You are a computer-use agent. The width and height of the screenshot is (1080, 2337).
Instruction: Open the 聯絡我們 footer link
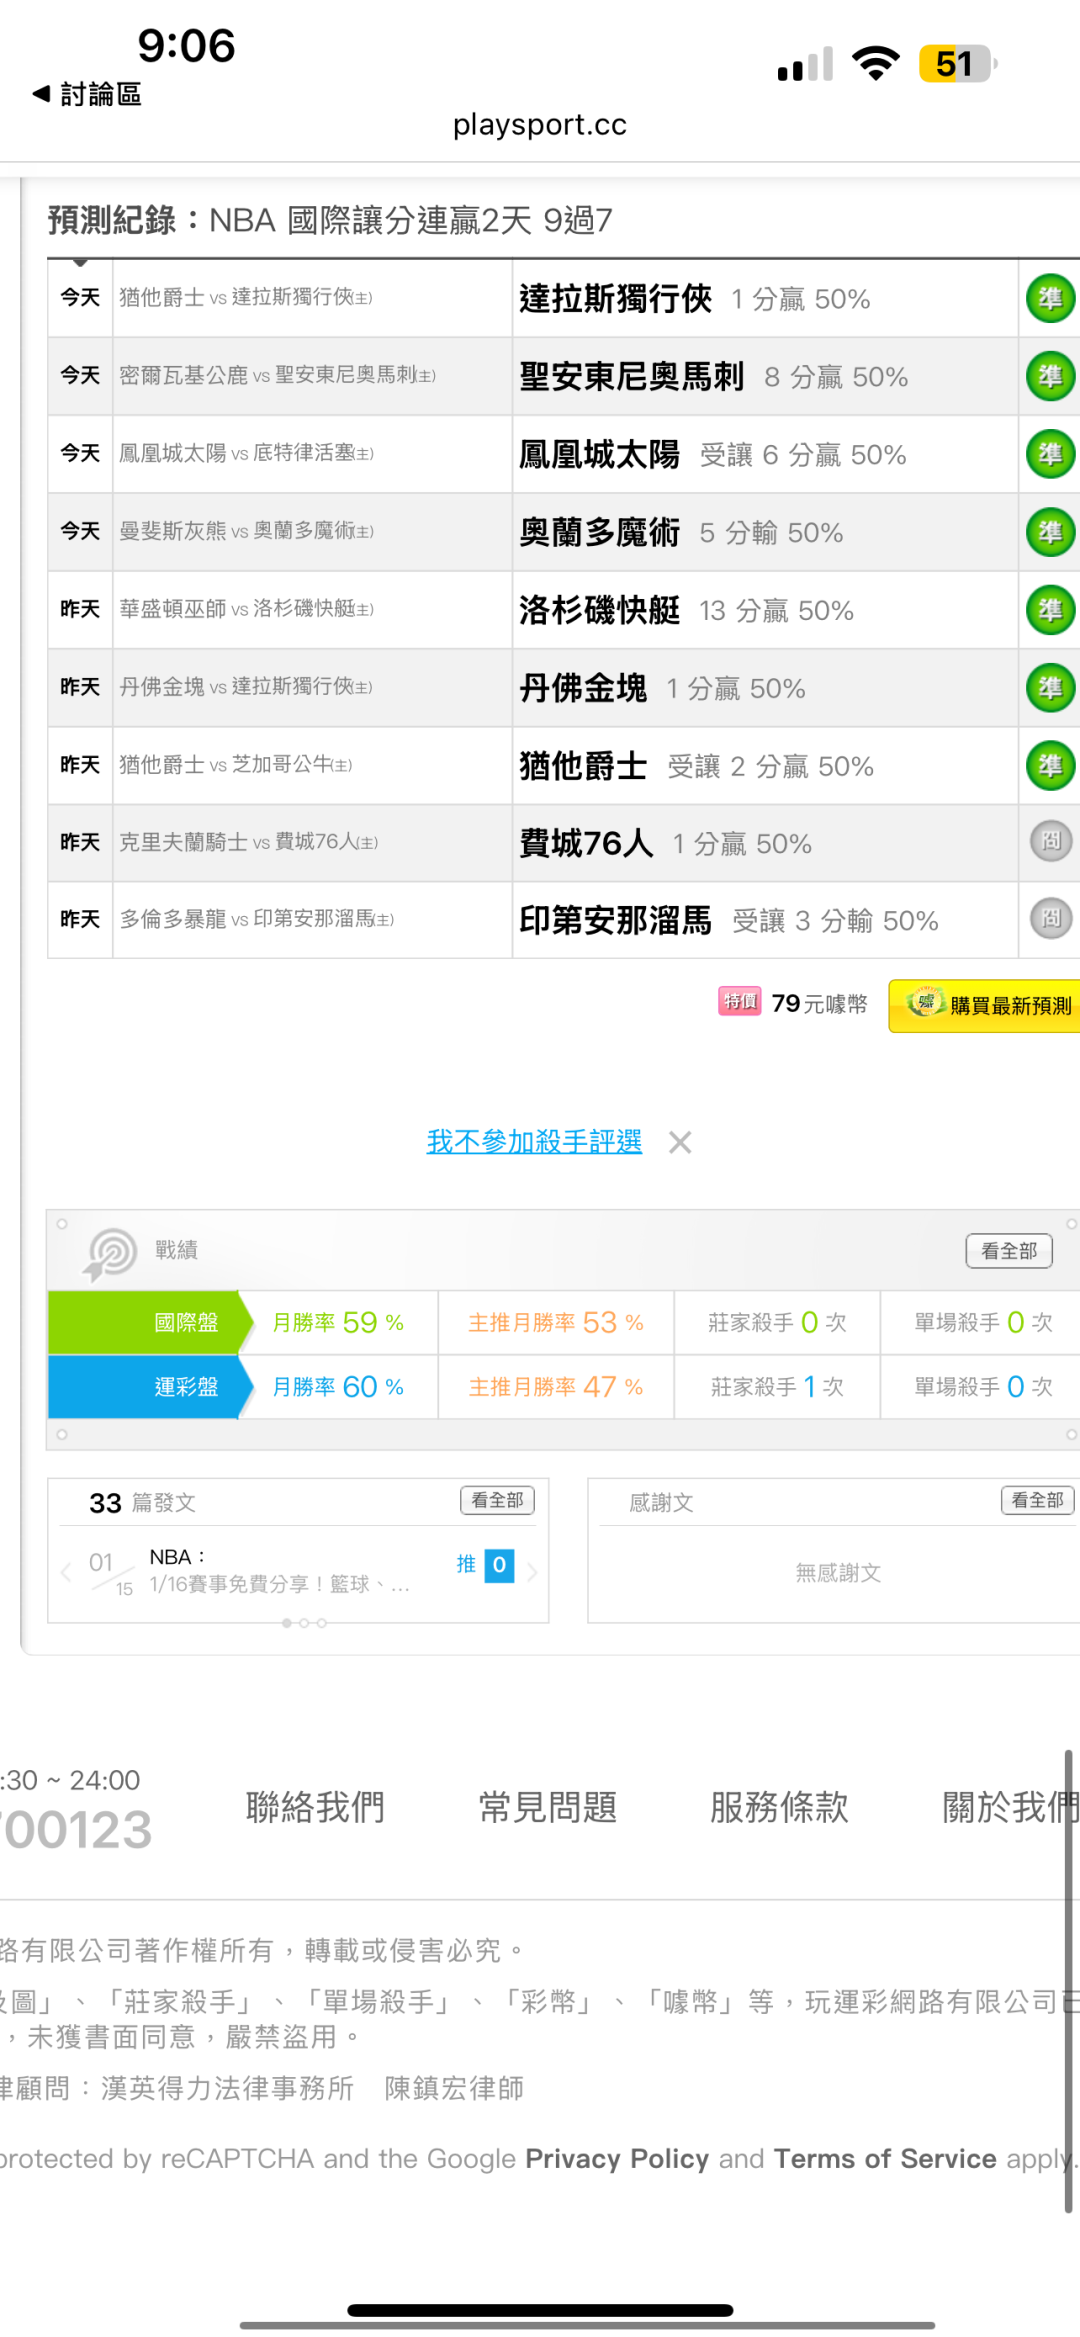coord(315,1807)
